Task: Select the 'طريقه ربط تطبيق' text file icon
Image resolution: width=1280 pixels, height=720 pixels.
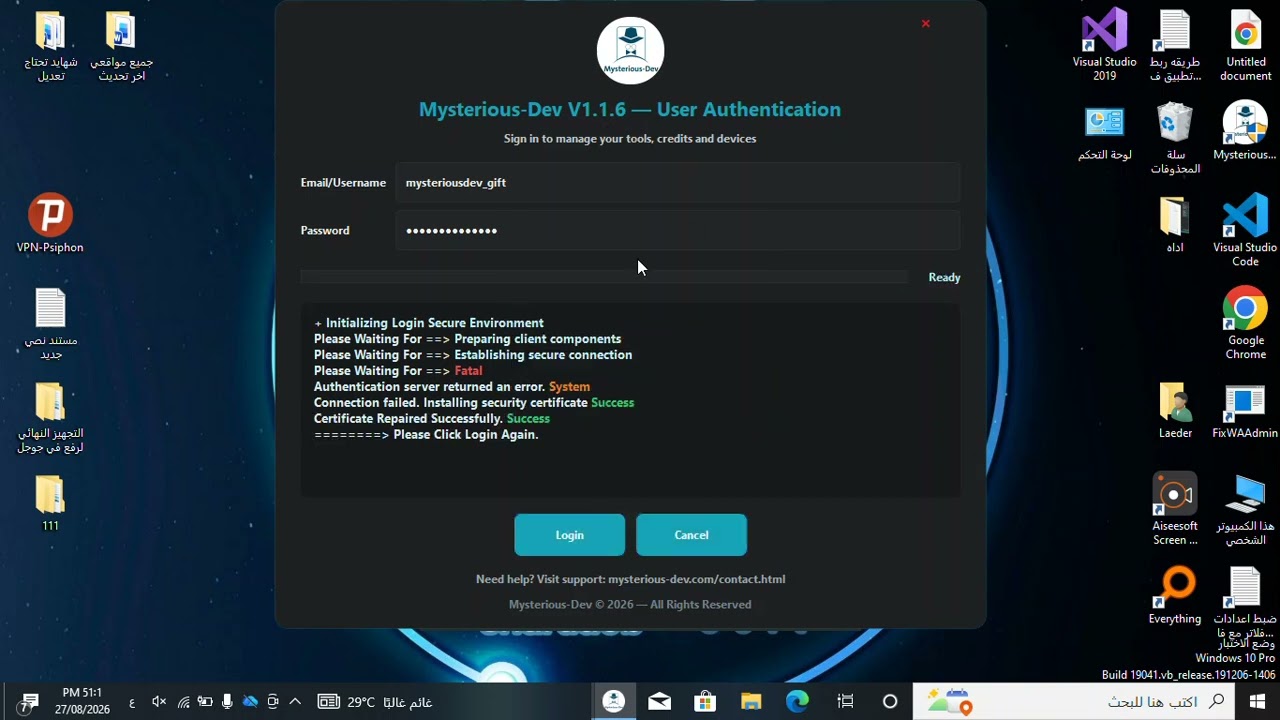Action: (x=1175, y=45)
